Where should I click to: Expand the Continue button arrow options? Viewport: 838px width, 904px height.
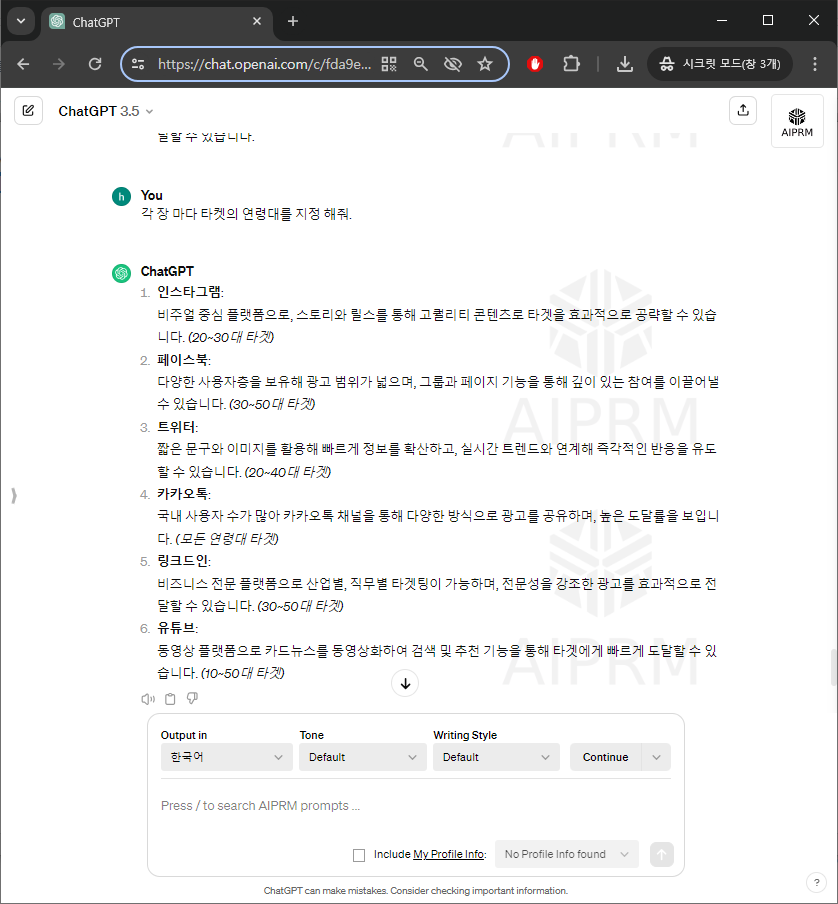point(656,757)
